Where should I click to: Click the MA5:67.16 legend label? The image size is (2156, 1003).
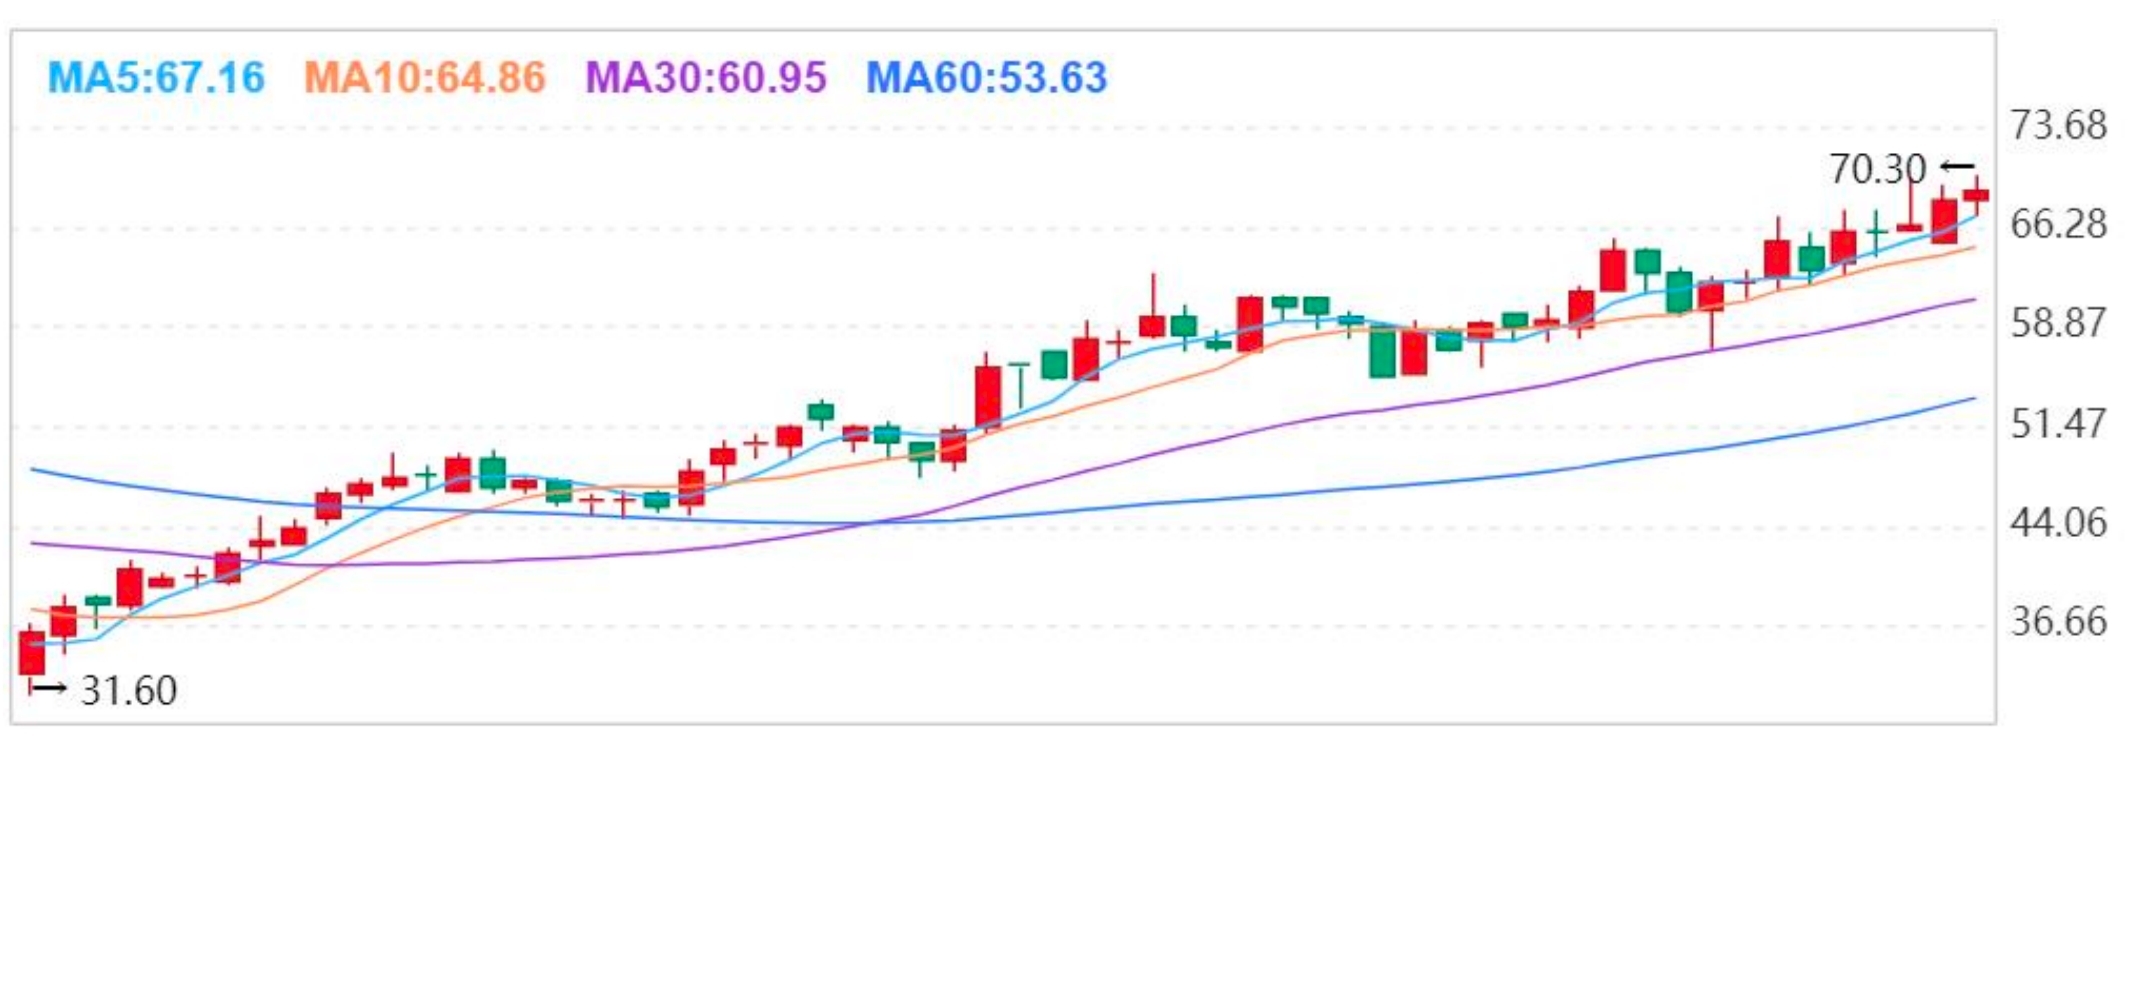[x=156, y=78]
